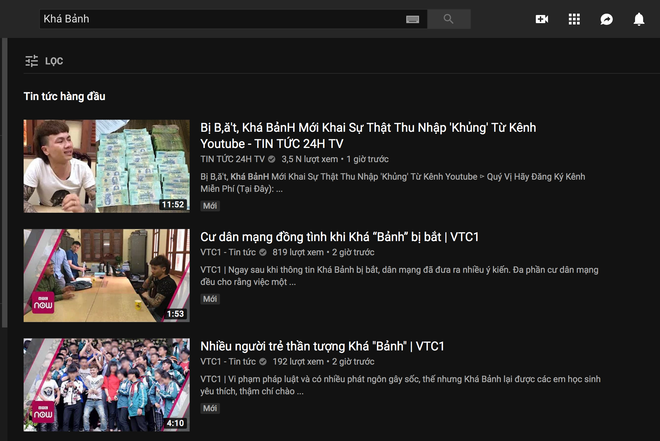
Task: Open the messages share icon
Action: point(607,19)
